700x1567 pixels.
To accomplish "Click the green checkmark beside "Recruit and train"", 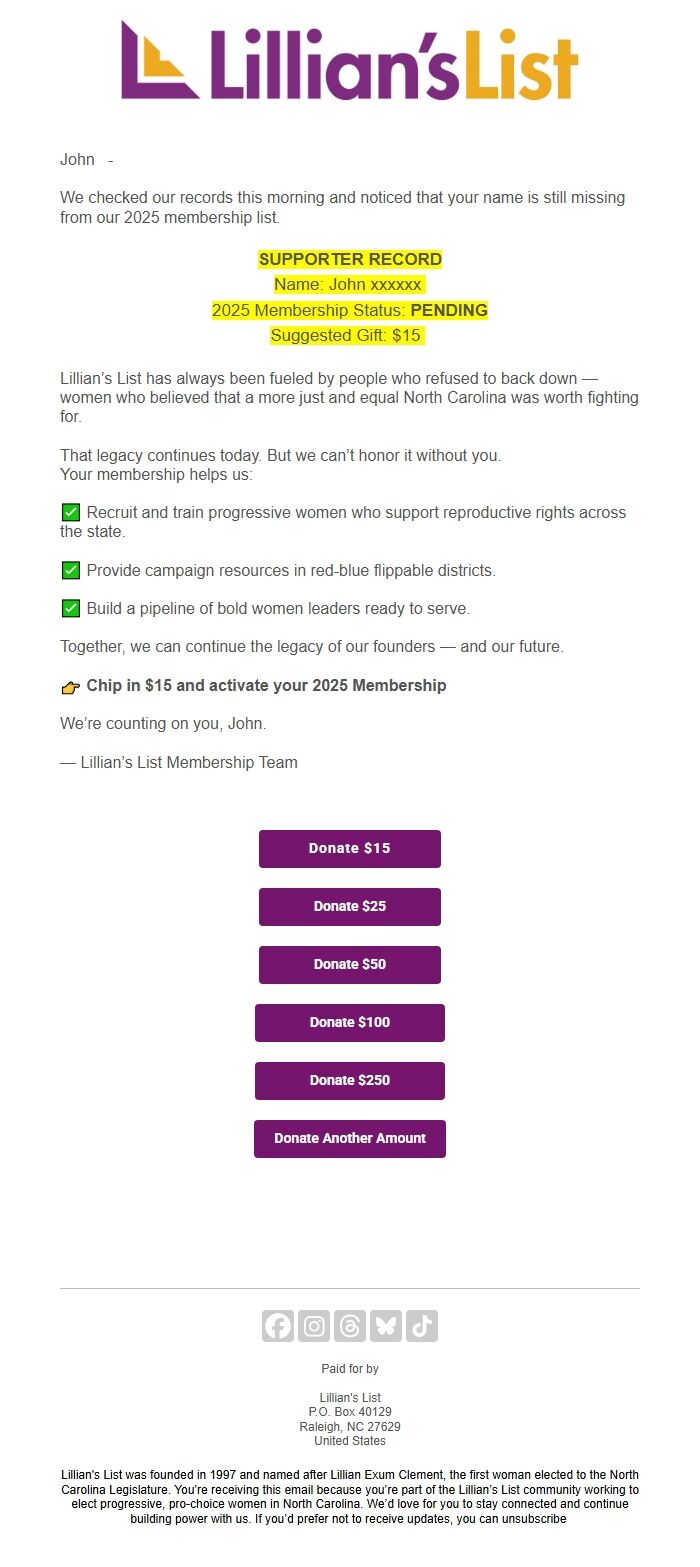I will coord(71,513).
